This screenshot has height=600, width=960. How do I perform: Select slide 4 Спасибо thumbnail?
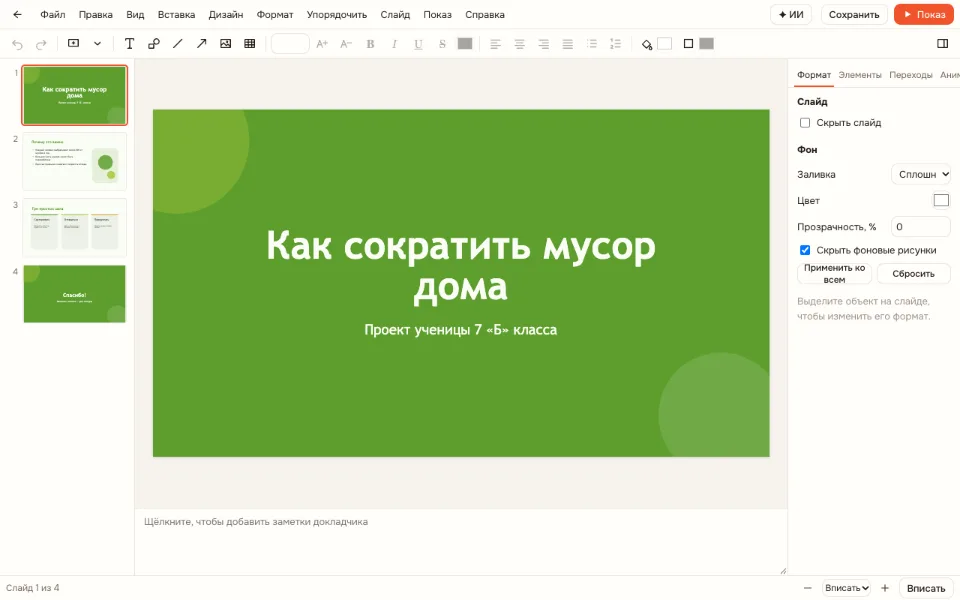(x=75, y=294)
